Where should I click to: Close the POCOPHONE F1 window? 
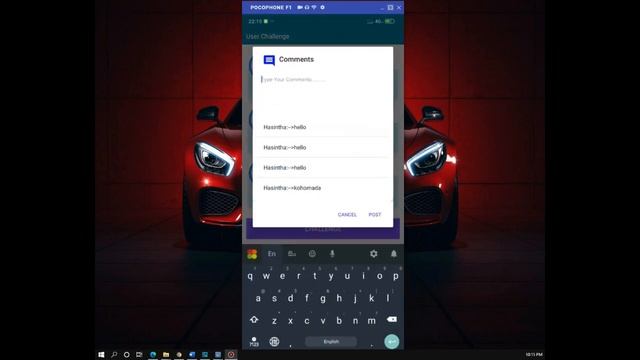coord(399,7)
